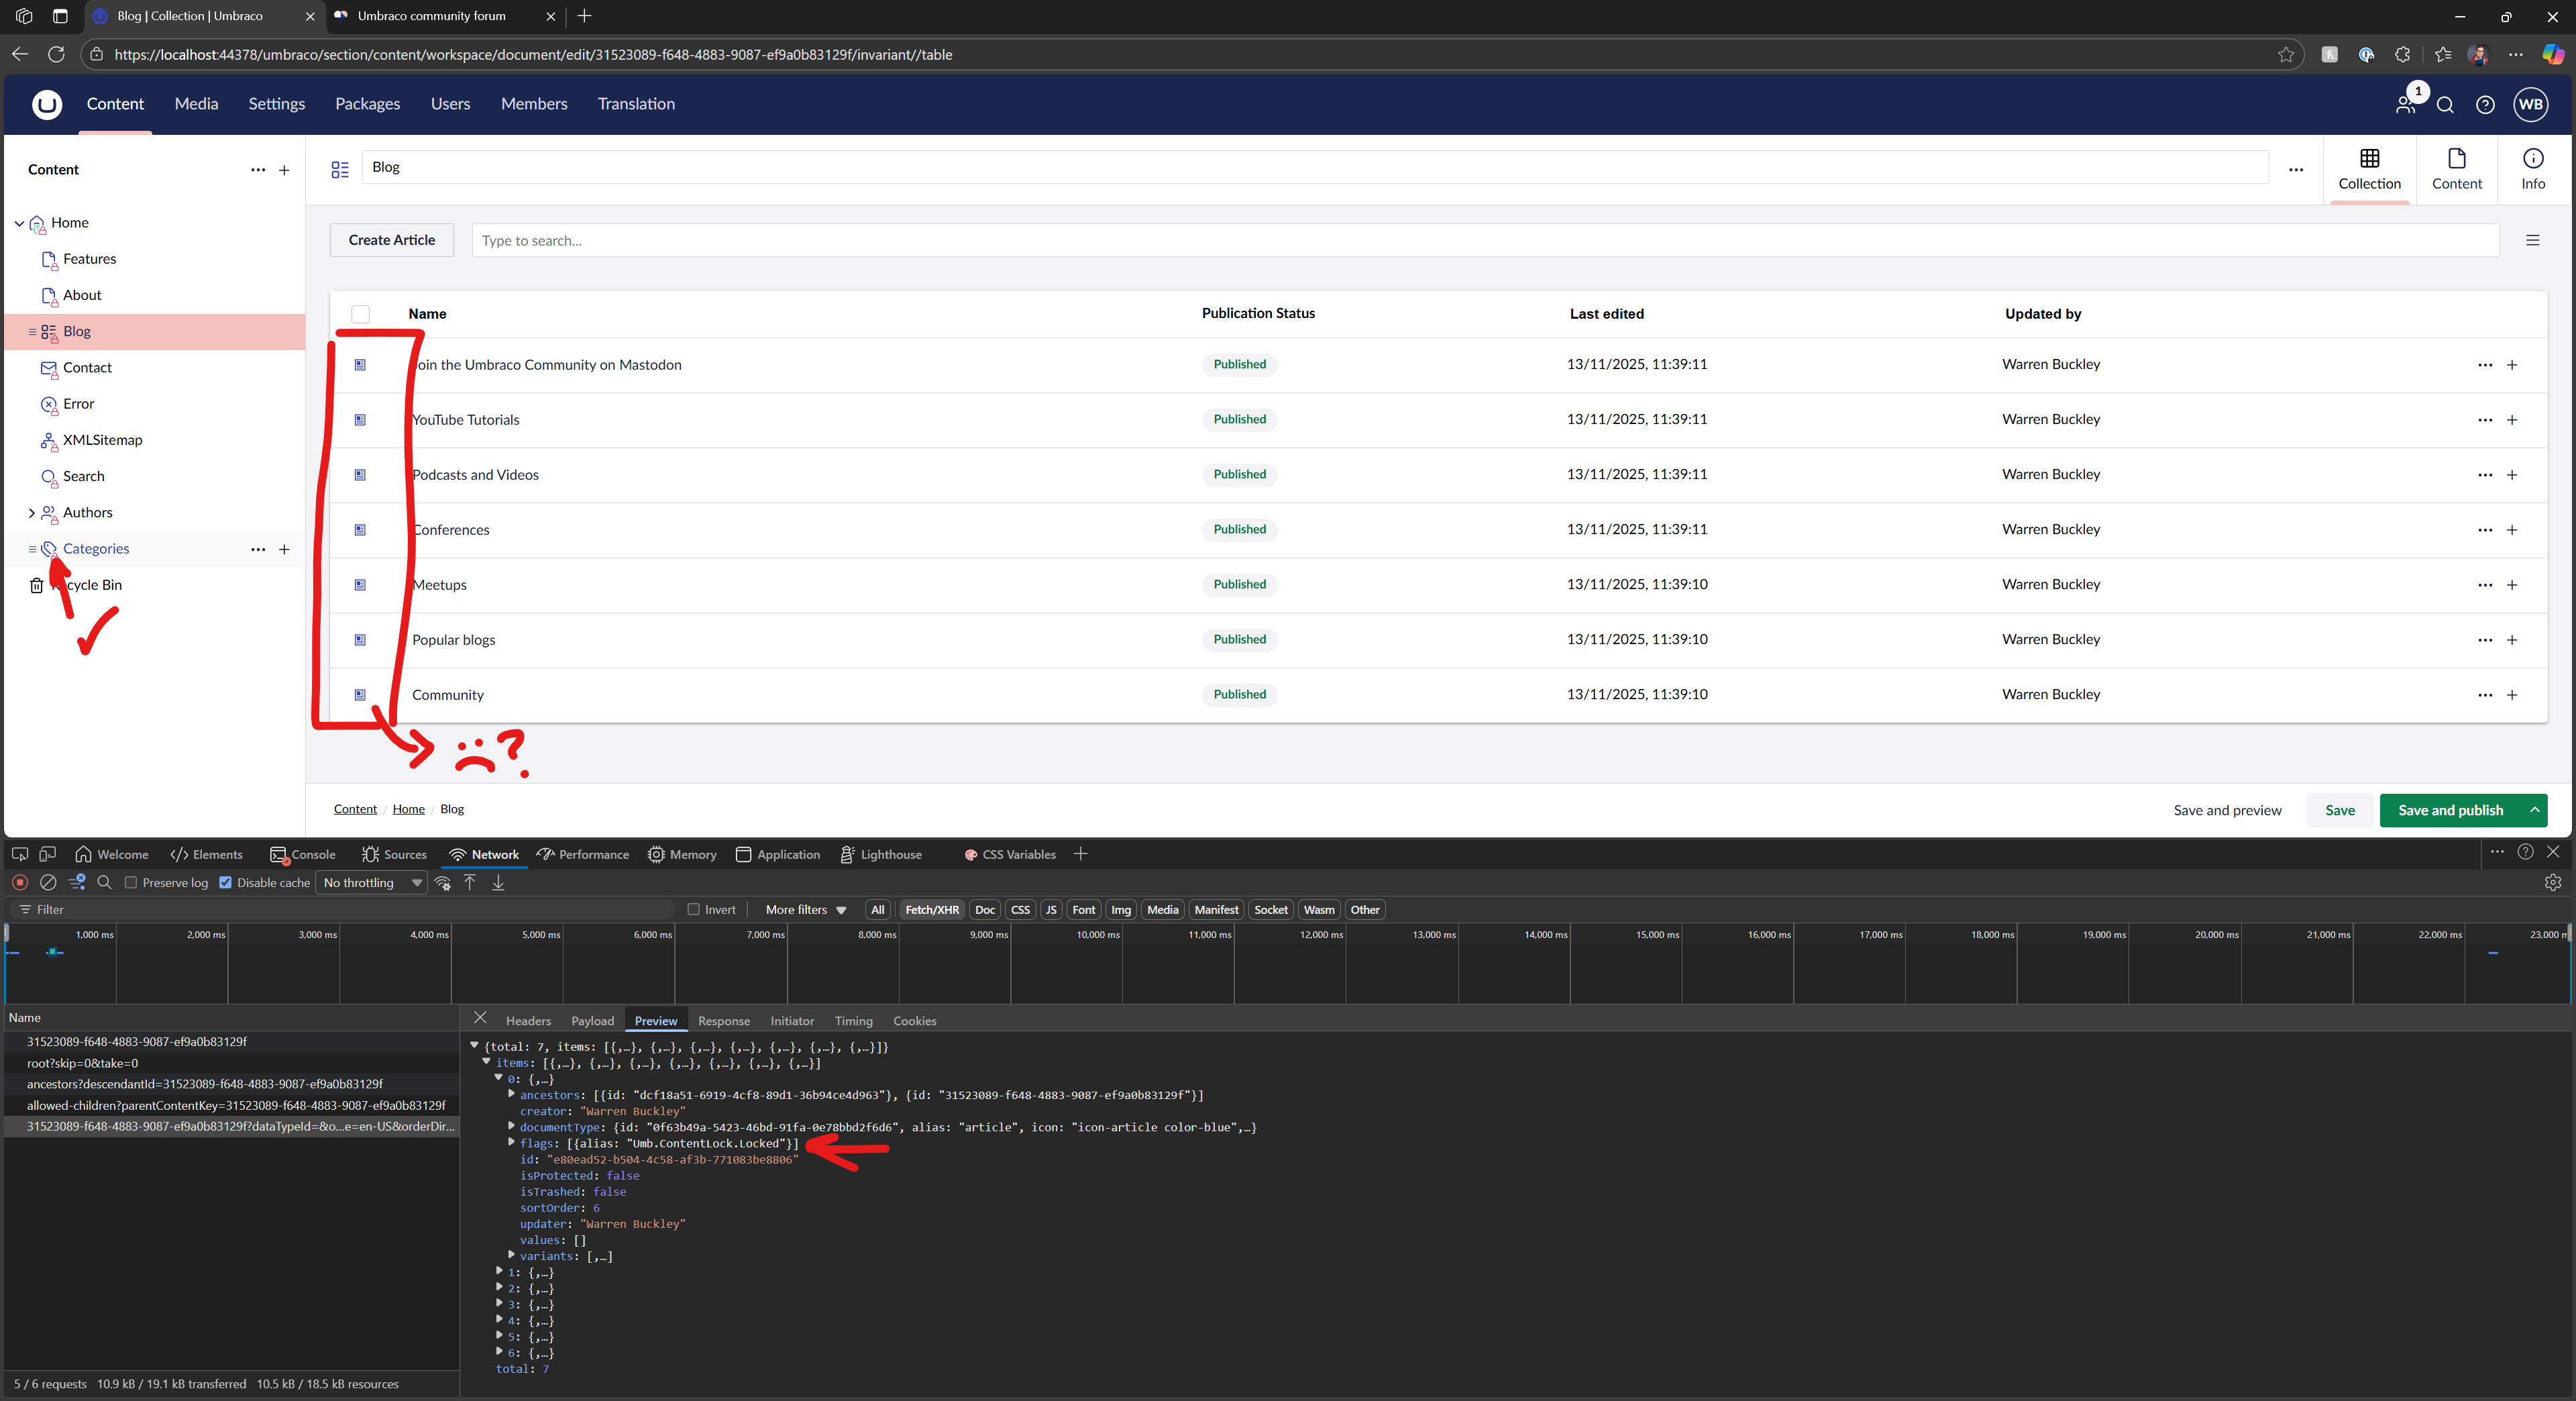The height and width of the screenshot is (1401, 2576).
Task: Click the collection view layout icon
Action: point(2532,240)
